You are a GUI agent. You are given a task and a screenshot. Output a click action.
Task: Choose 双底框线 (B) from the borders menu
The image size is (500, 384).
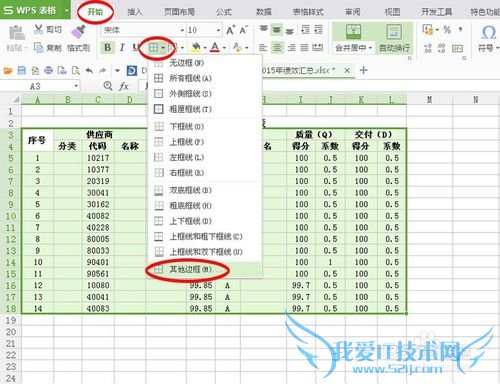[x=205, y=190]
